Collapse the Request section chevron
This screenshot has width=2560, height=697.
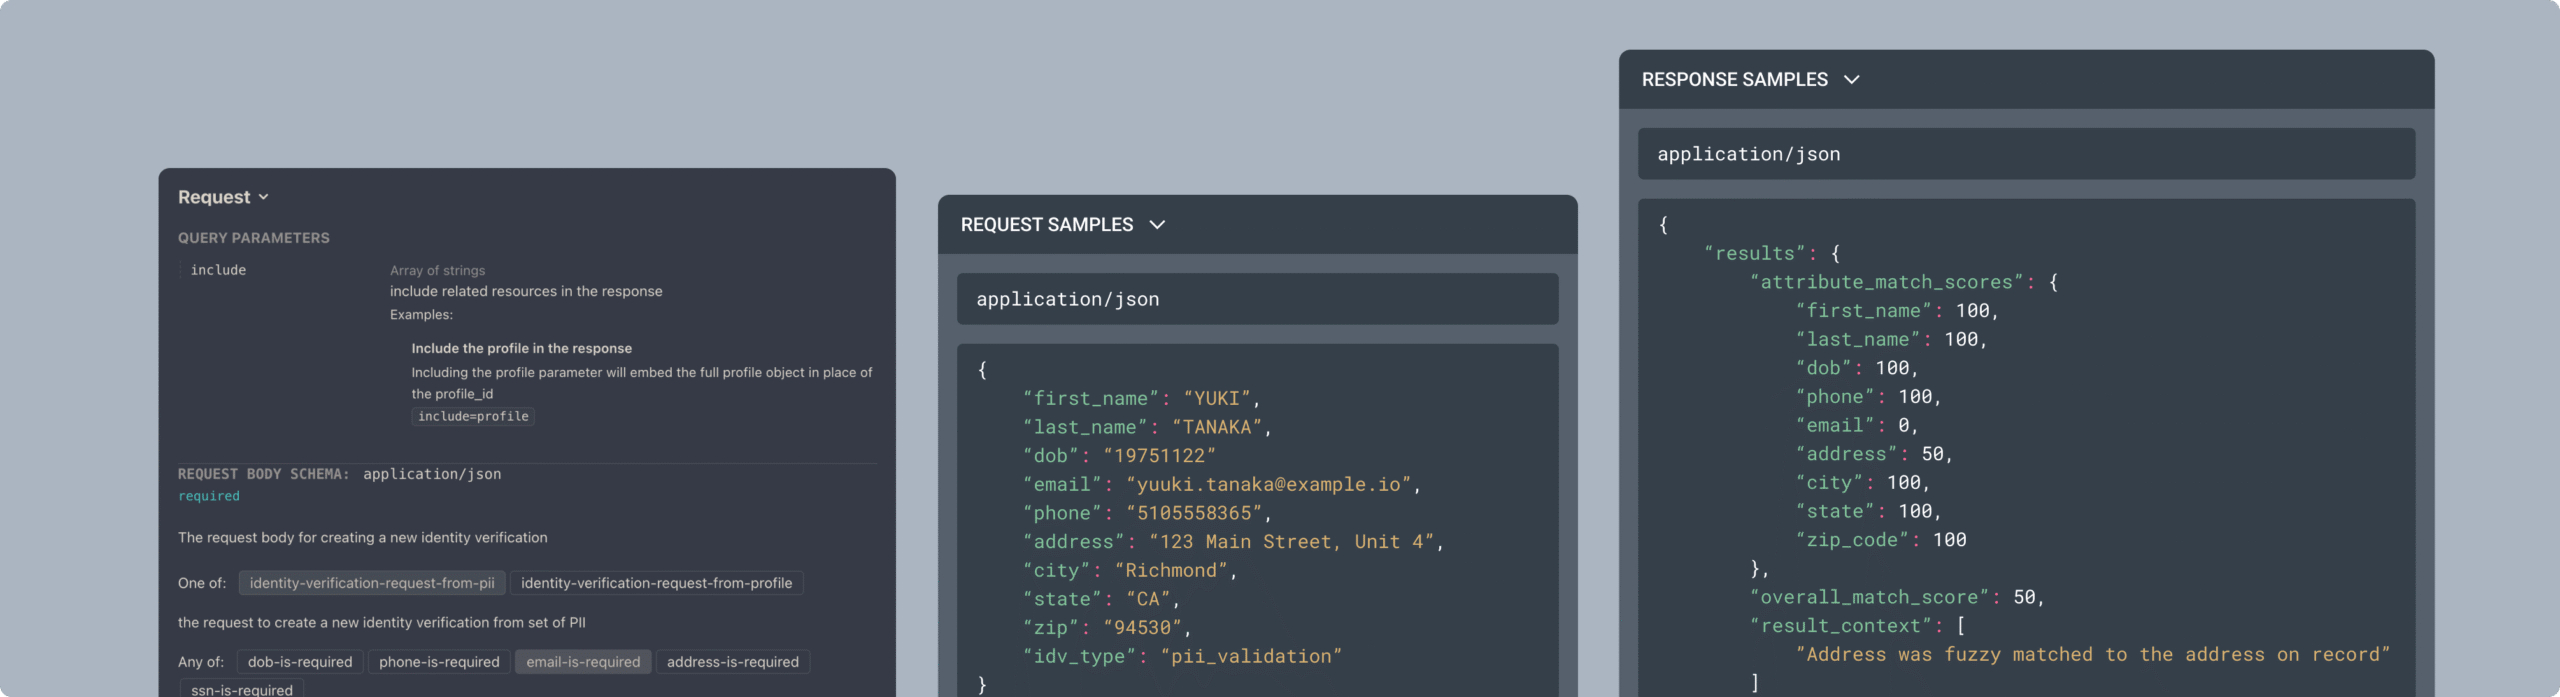click(x=263, y=197)
